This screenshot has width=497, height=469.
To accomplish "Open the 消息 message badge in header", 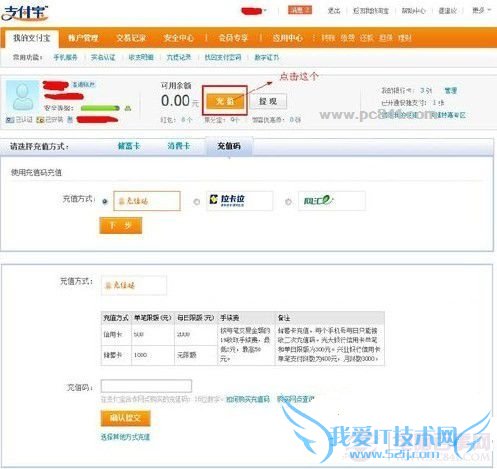I will pos(300,10).
